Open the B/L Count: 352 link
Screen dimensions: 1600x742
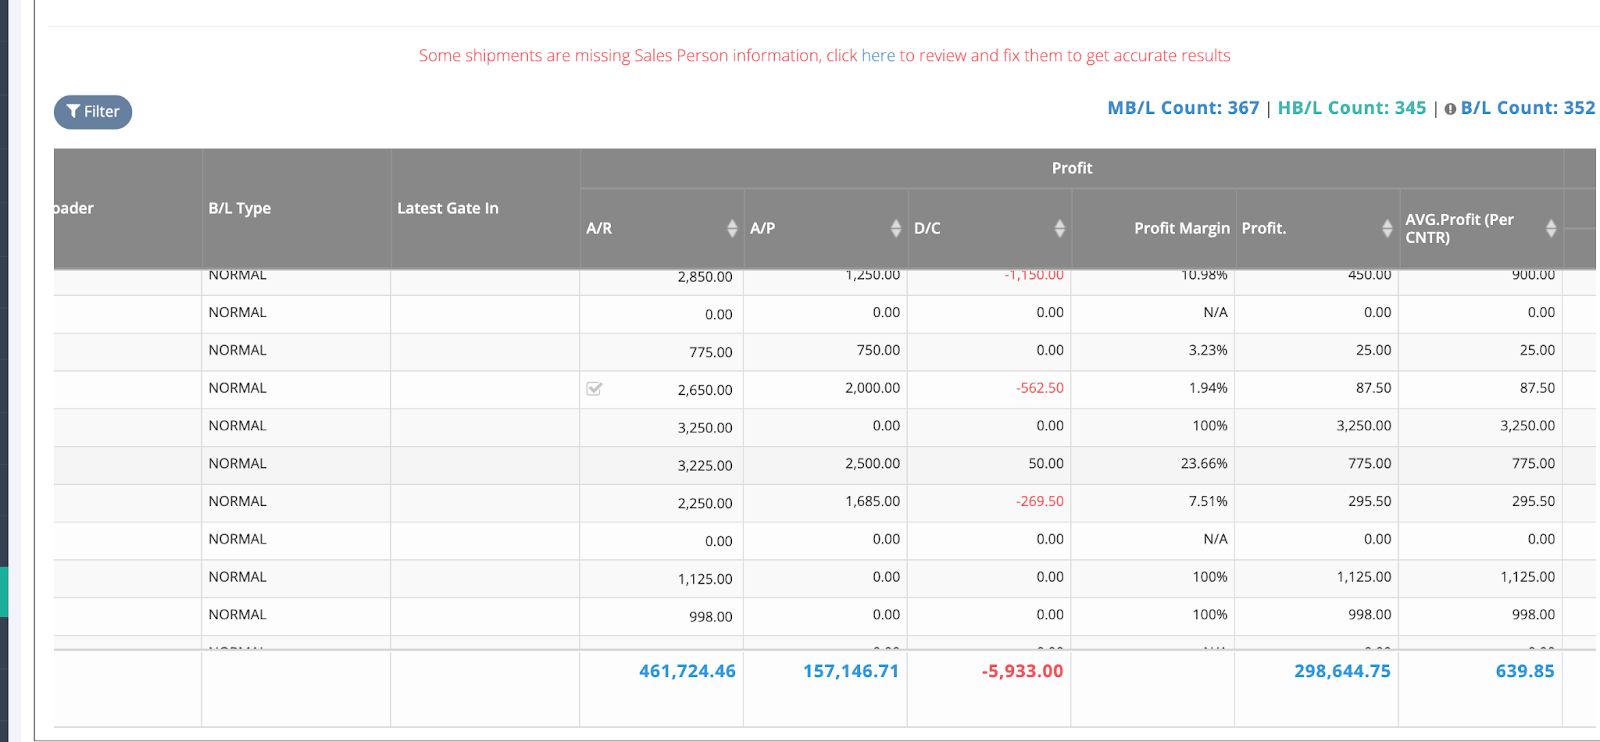(1527, 108)
